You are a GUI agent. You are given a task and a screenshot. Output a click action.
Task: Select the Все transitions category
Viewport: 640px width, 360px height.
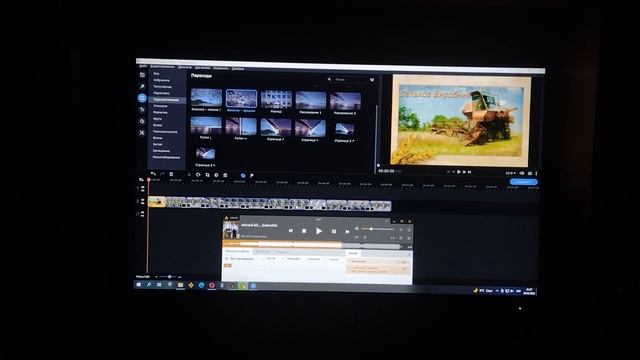(156, 74)
